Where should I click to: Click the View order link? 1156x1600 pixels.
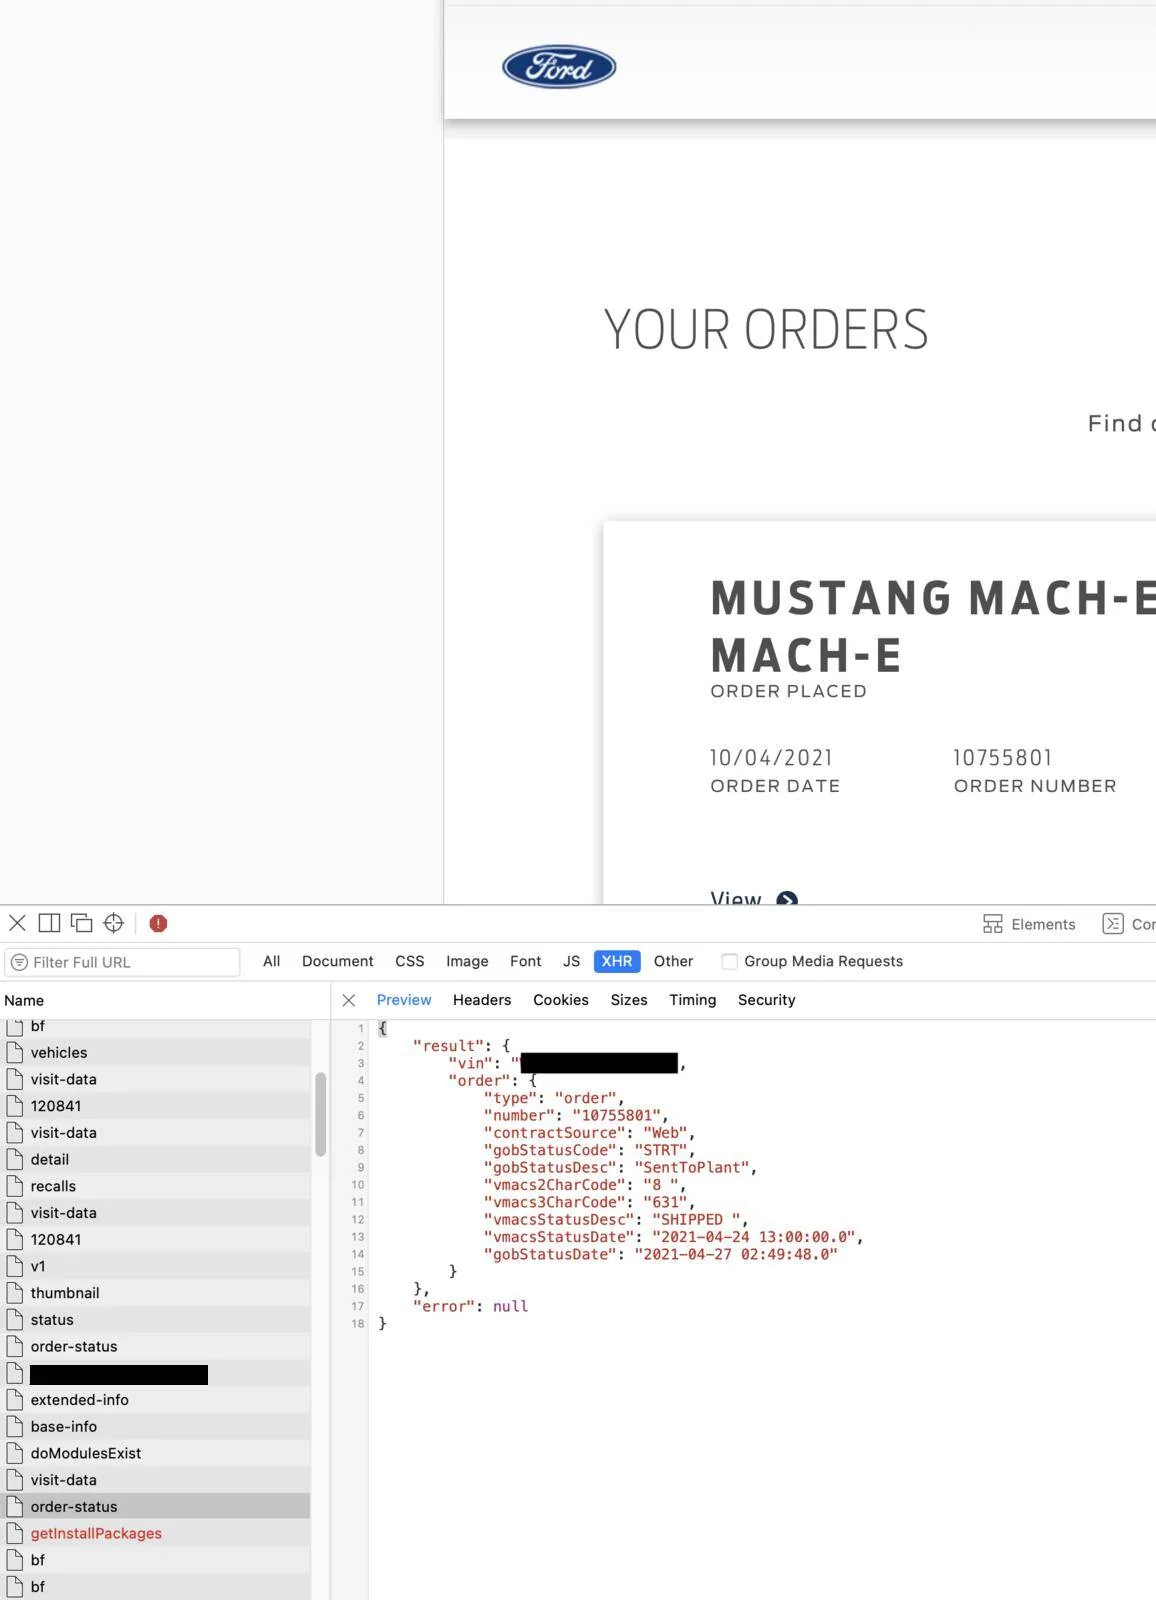(x=736, y=898)
